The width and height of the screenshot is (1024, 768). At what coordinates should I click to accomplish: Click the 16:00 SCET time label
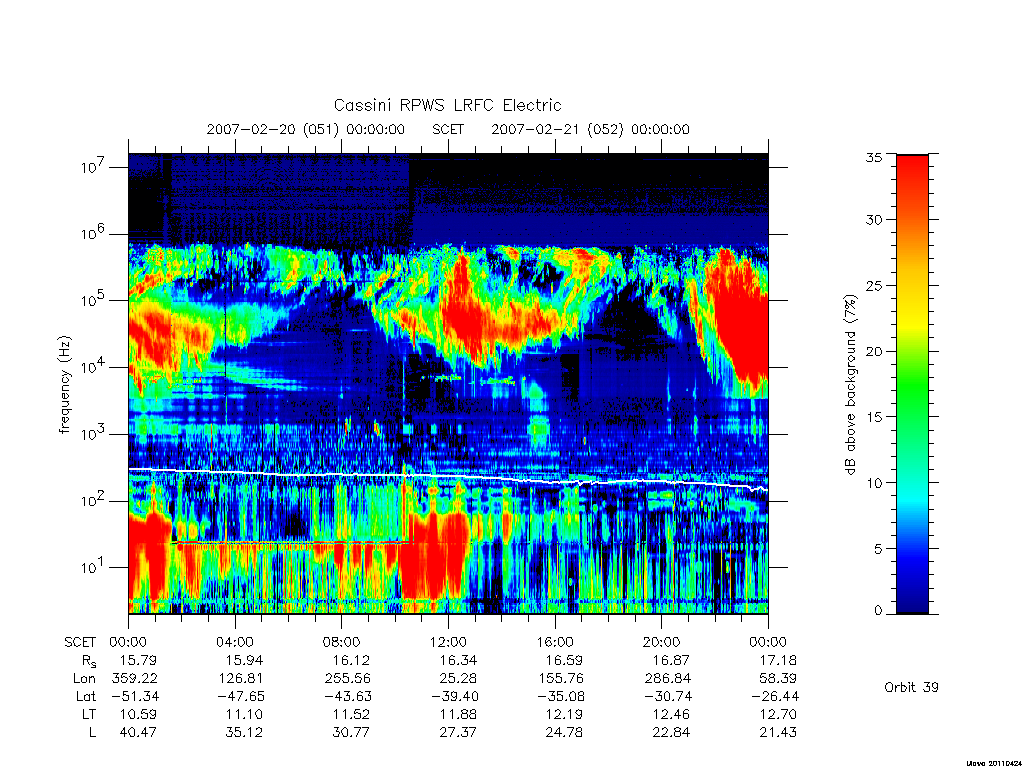coord(554,642)
